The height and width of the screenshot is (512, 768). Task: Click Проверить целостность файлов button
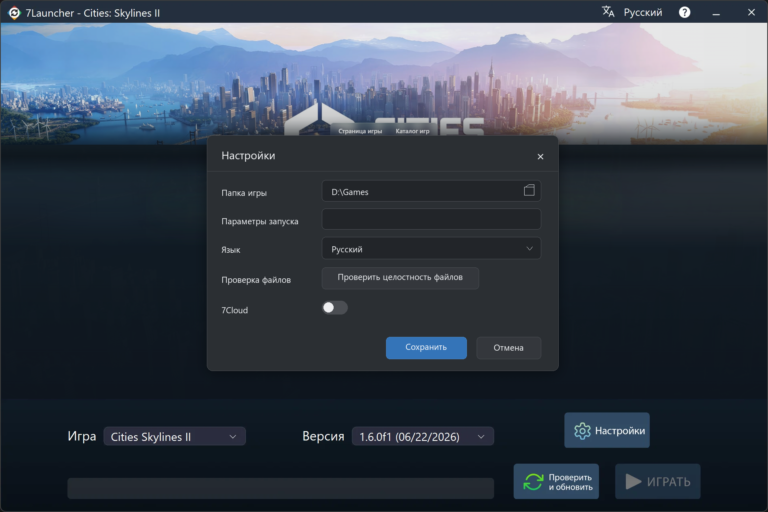pyautogui.click(x=400, y=278)
